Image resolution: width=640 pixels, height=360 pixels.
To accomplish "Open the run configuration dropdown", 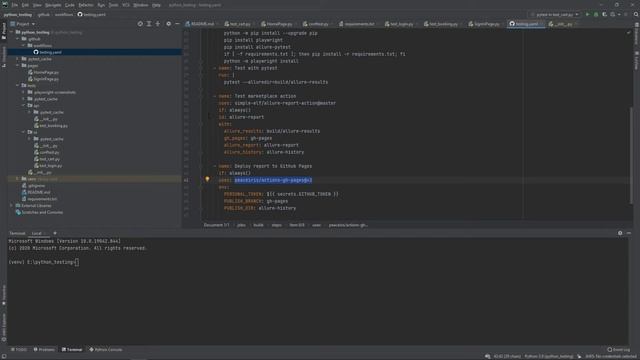I will [x=555, y=14].
